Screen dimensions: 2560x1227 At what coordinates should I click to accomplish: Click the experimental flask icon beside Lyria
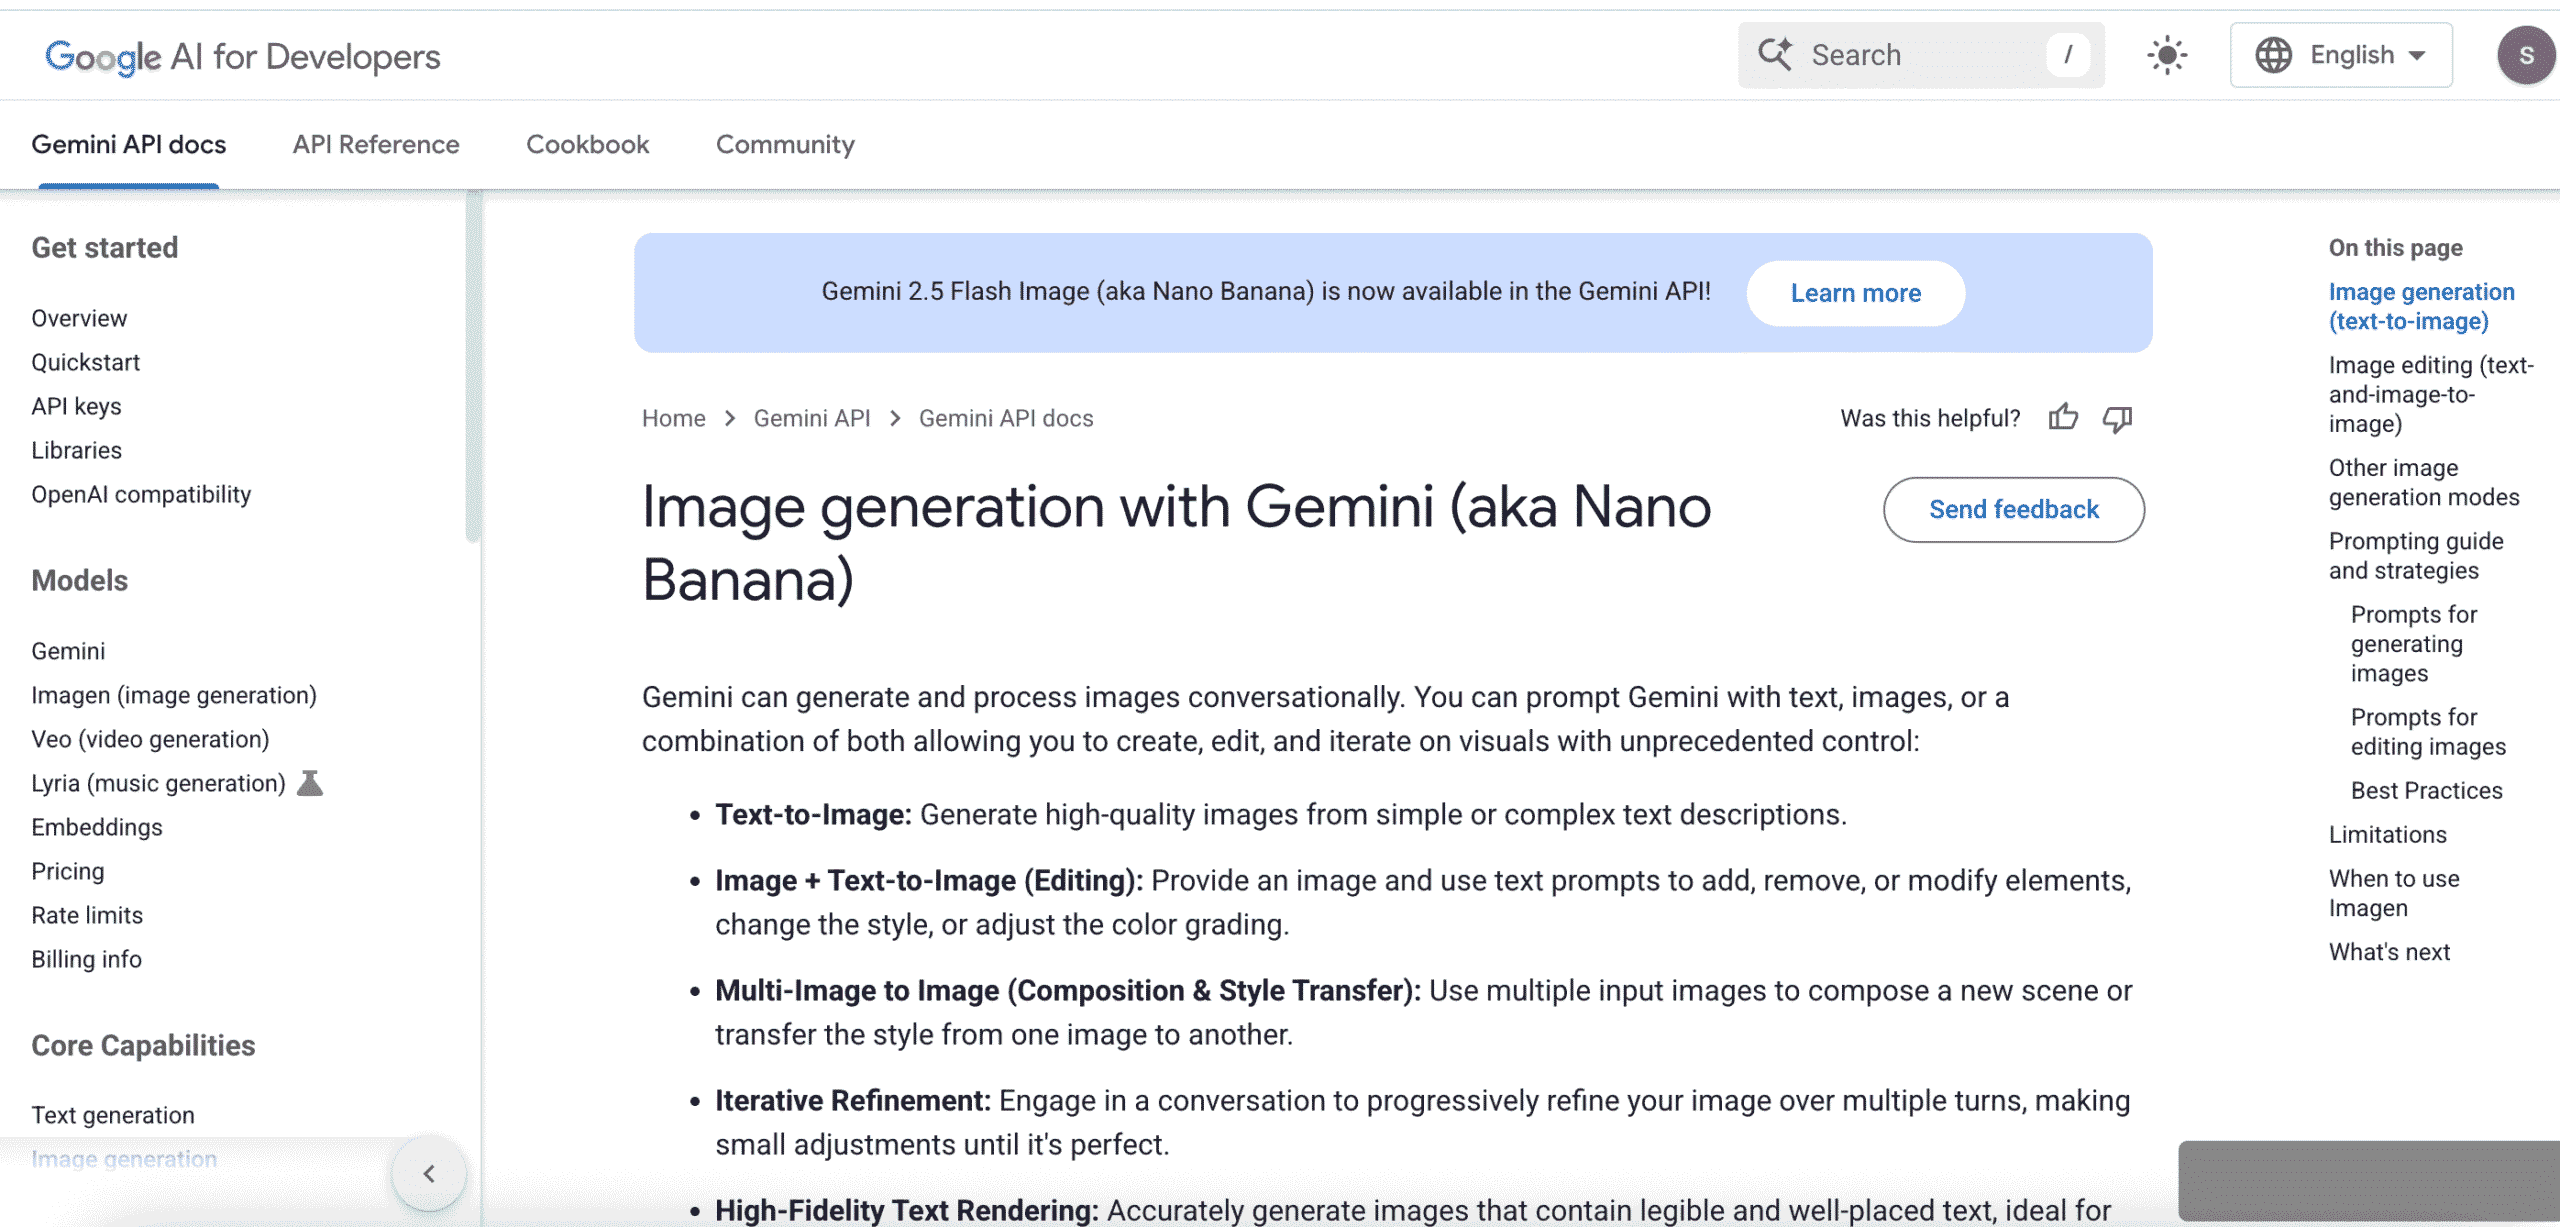point(310,782)
